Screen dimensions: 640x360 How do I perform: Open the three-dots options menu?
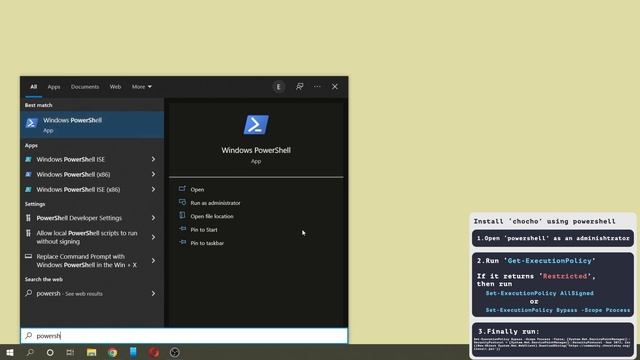click(x=317, y=87)
